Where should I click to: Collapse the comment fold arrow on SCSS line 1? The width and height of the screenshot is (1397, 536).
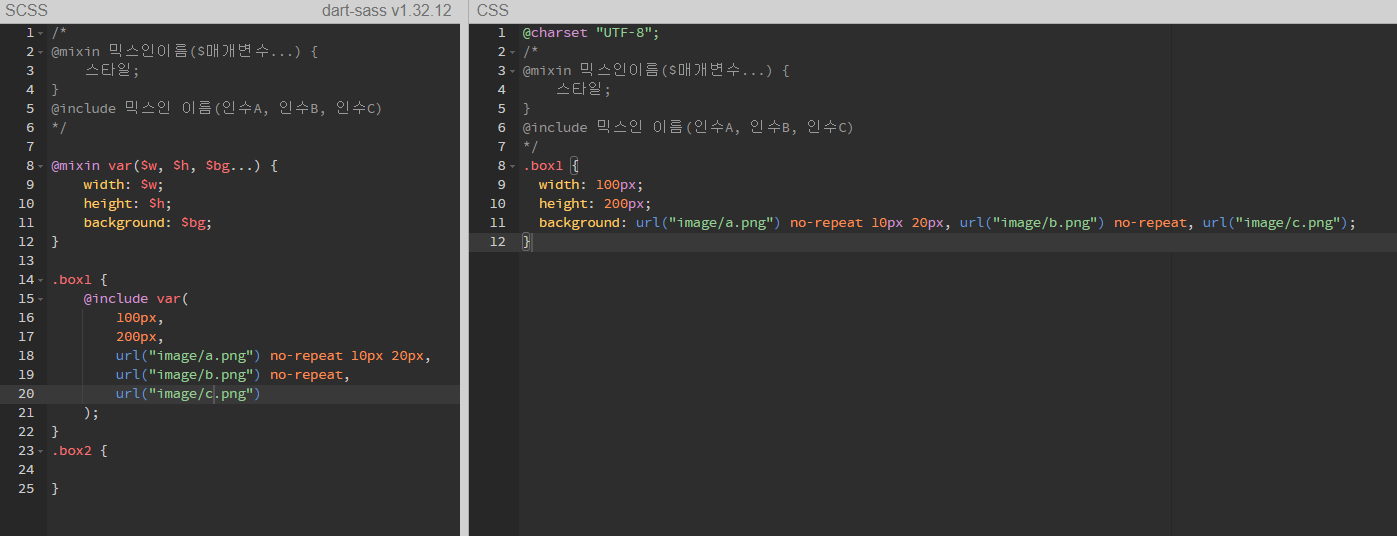40,33
